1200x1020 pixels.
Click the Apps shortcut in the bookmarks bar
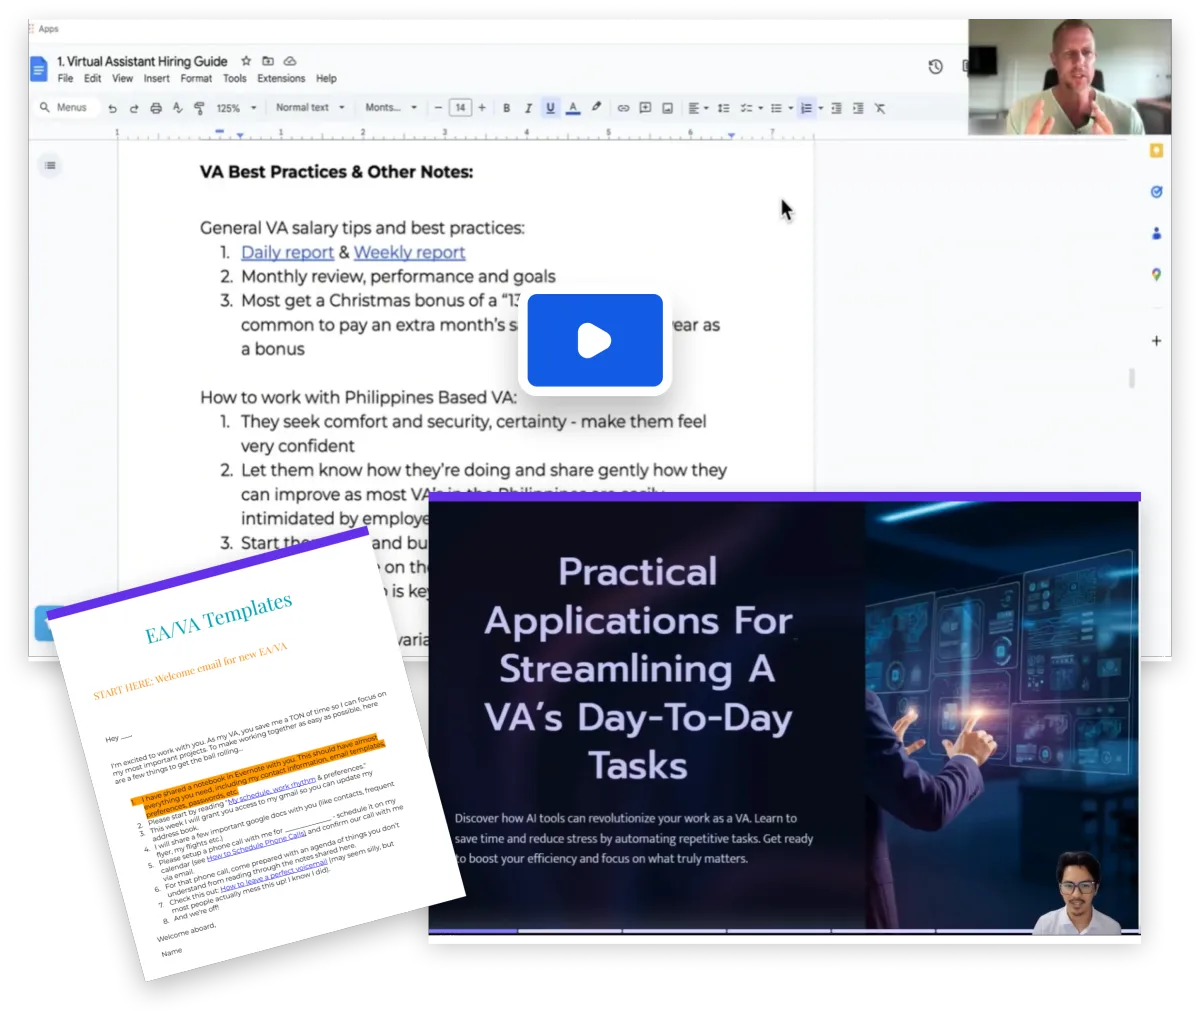point(43,29)
